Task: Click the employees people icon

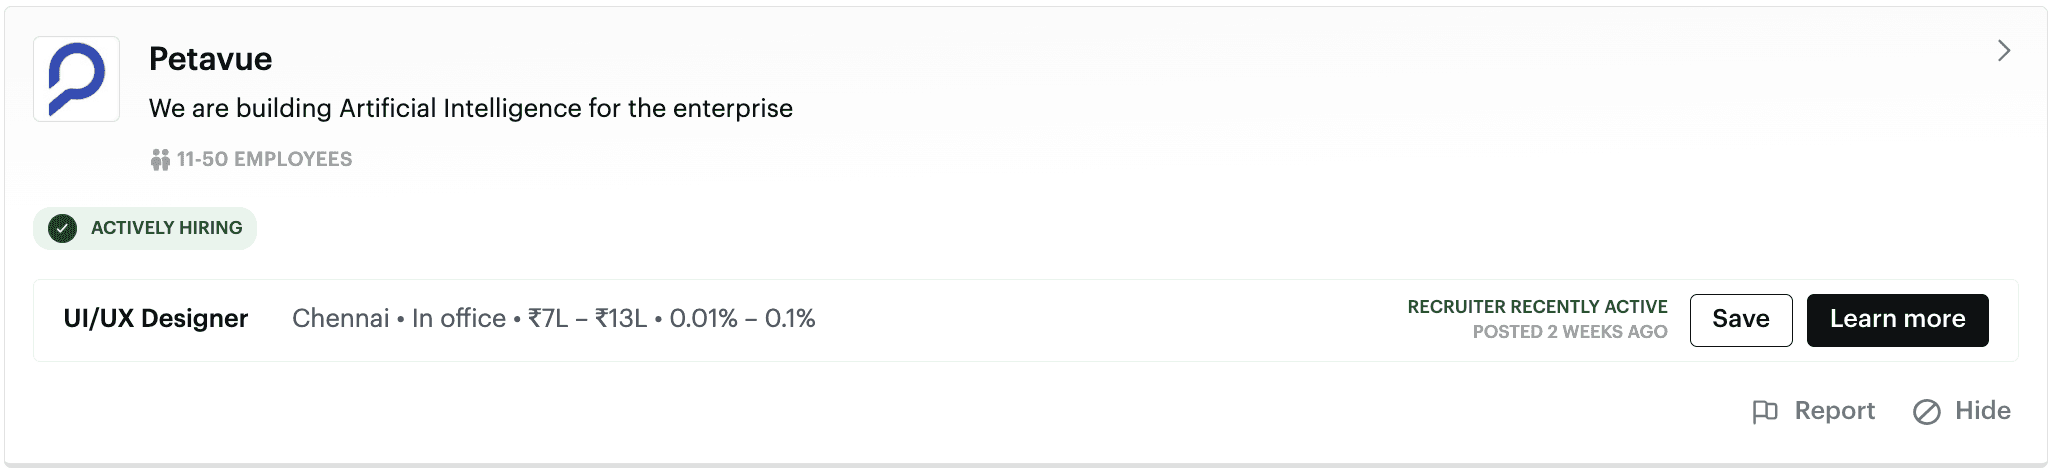Action: click(160, 160)
